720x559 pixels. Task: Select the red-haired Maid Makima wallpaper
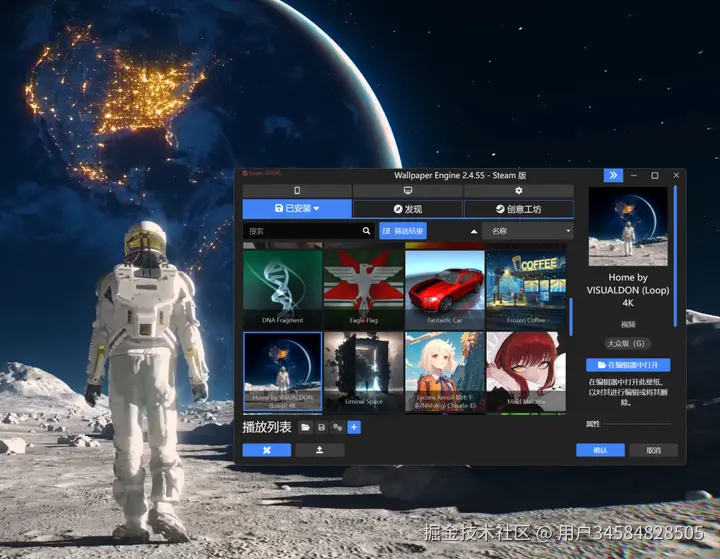pos(526,372)
